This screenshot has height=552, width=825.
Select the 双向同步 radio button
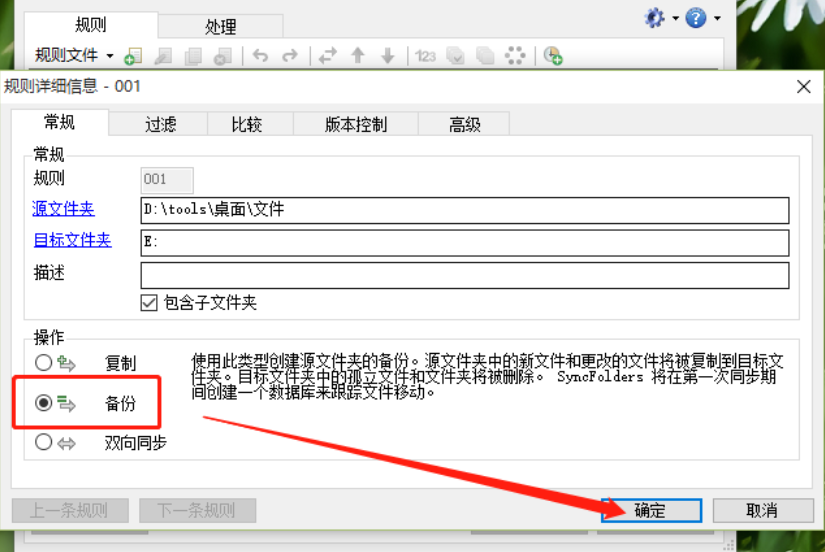coord(44,442)
